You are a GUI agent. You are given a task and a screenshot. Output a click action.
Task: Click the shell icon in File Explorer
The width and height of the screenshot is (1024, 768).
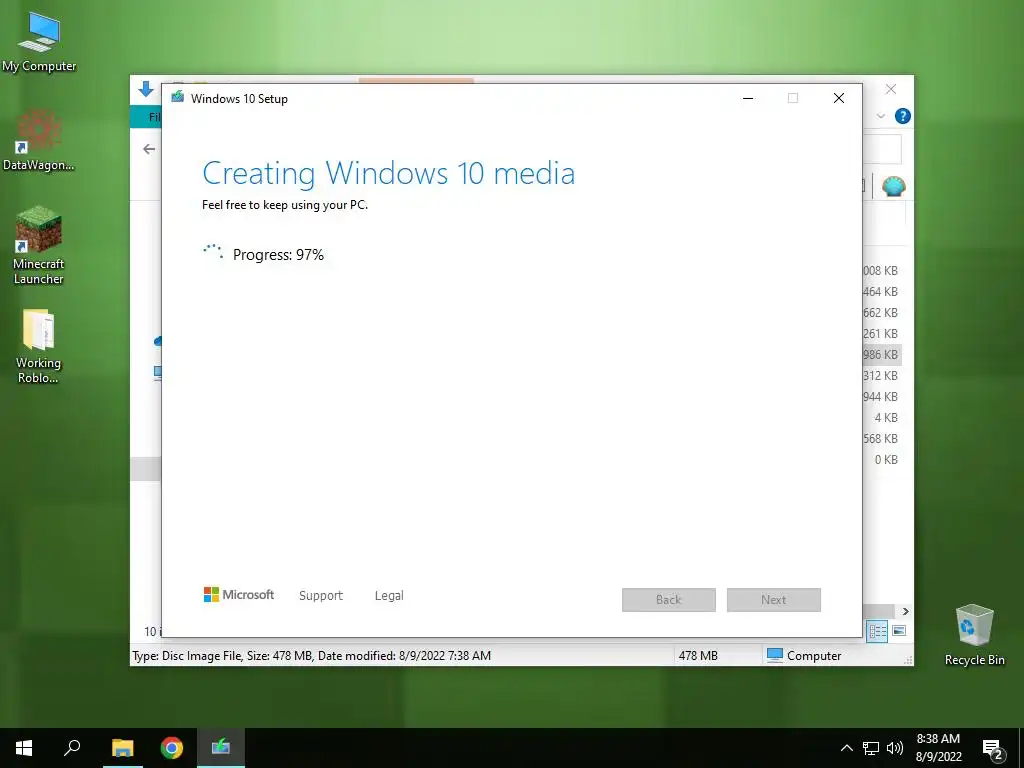tap(893, 187)
